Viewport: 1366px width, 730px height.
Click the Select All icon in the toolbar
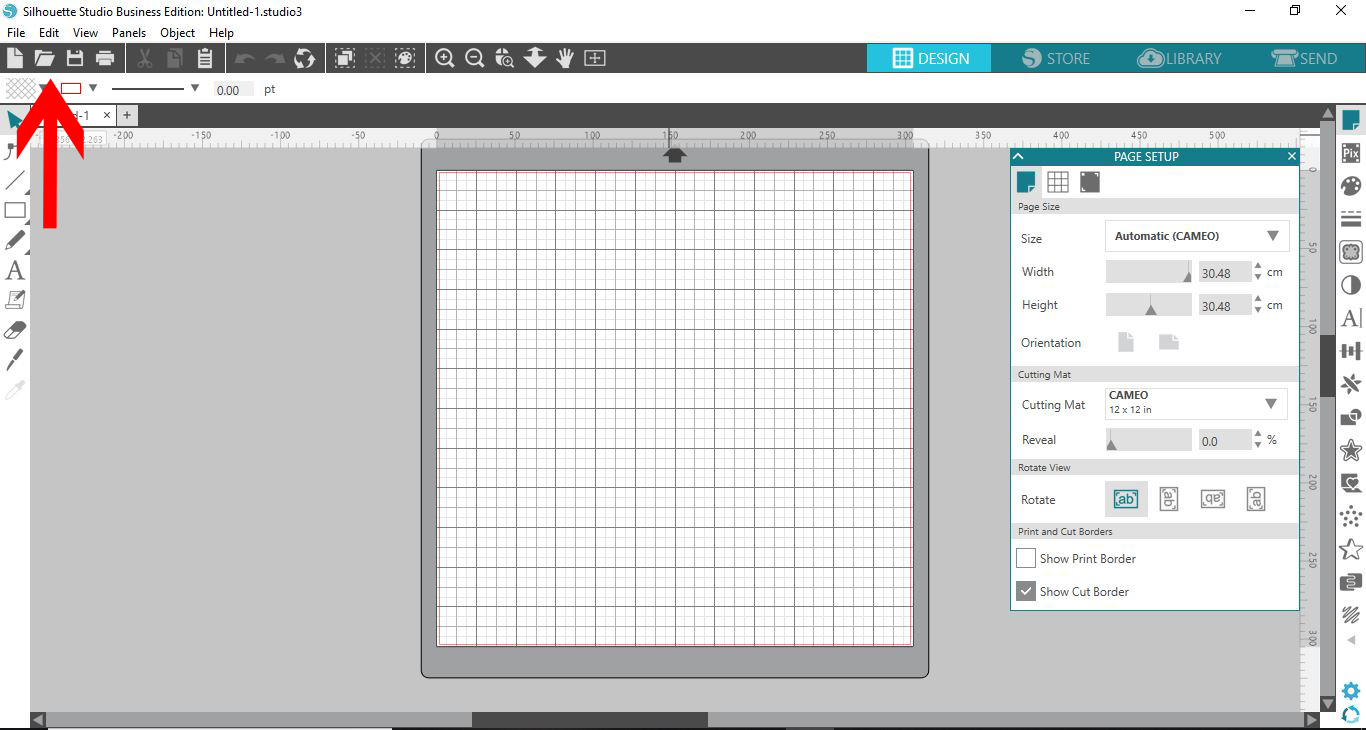click(345, 58)
